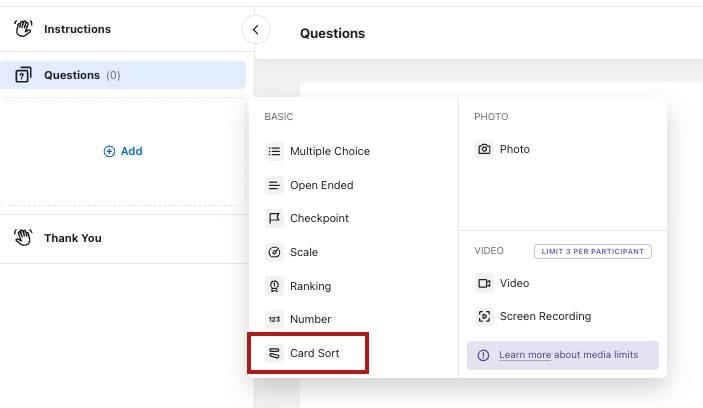Click the info icon in media limits notice

(483, 355)
